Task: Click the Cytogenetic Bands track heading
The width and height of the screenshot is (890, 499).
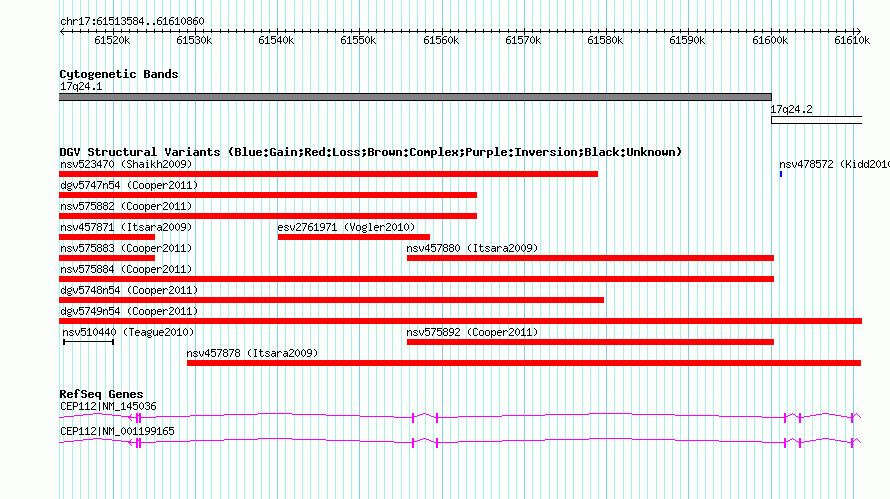Action: coord(119,74)
